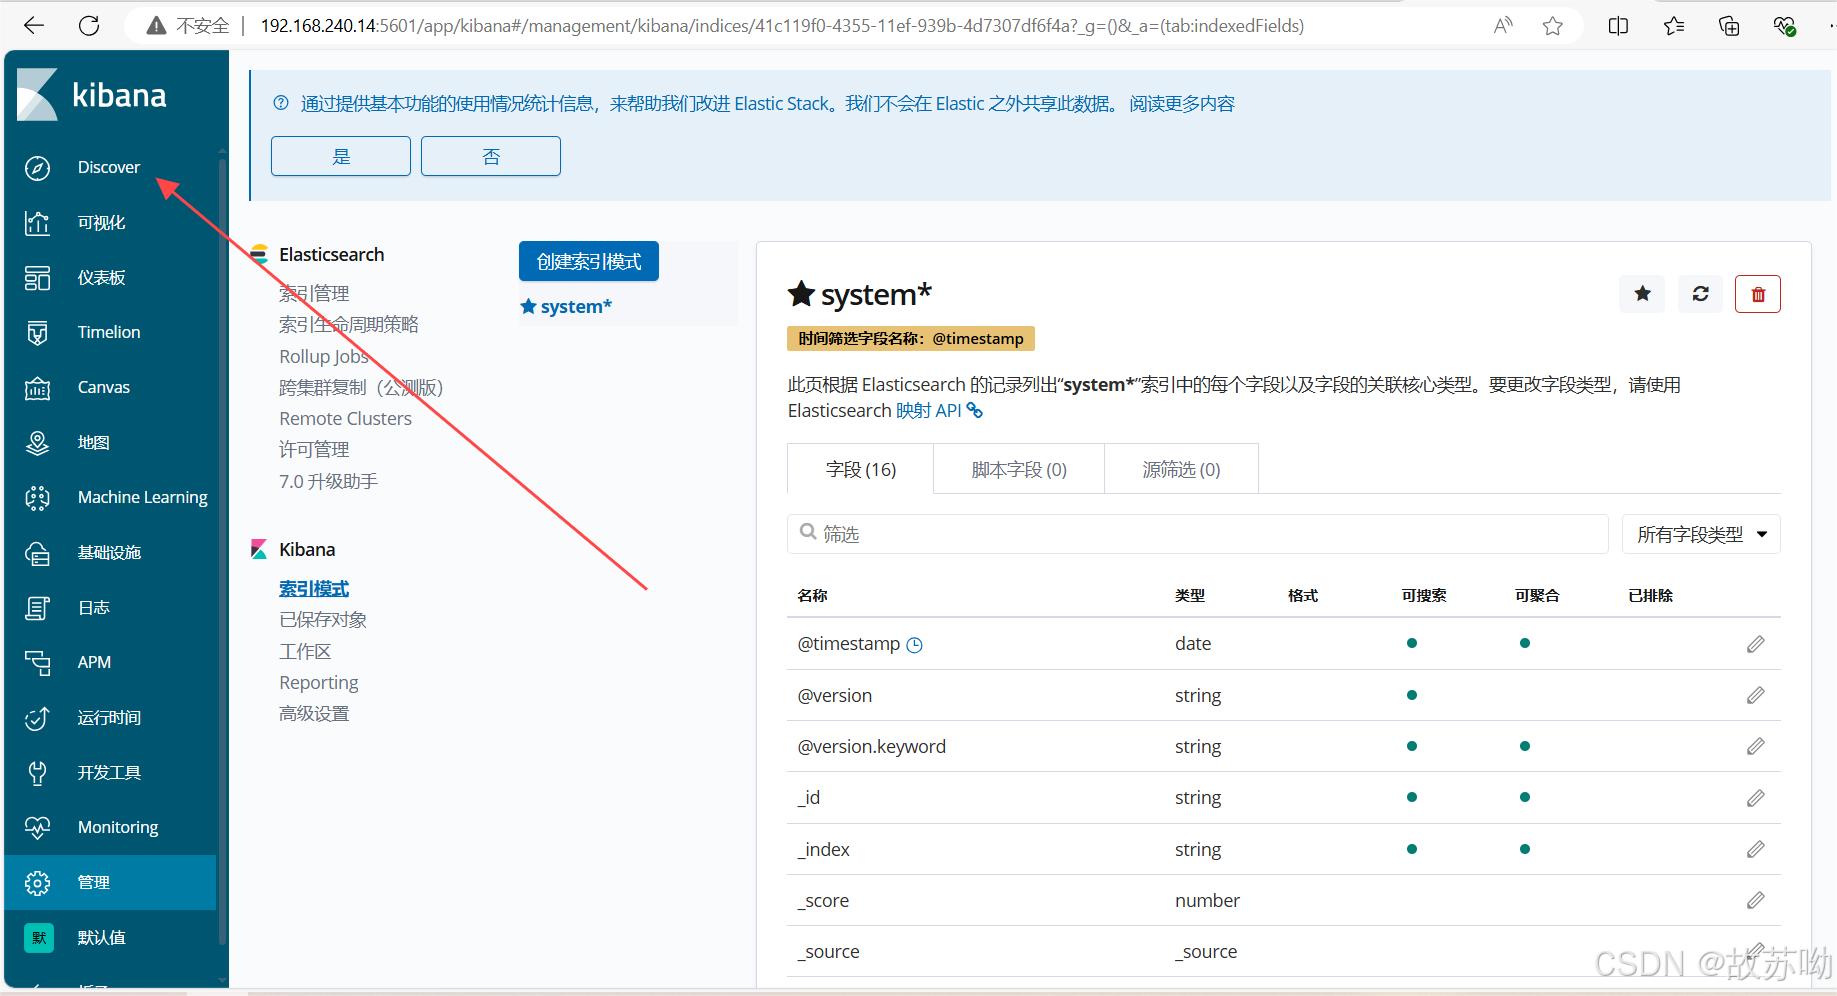Image resolution: width=1837 pixels, height=996 pixels.
Task: Open the Dashboard (仪表板) icon
Action: pyautogui.click(x=37, y=278)
